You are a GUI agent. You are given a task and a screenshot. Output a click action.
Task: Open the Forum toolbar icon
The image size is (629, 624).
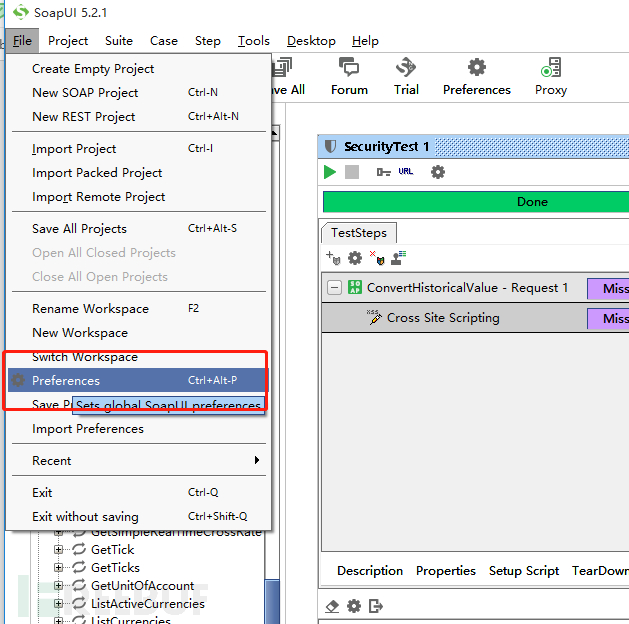click(x=349, y=77)
